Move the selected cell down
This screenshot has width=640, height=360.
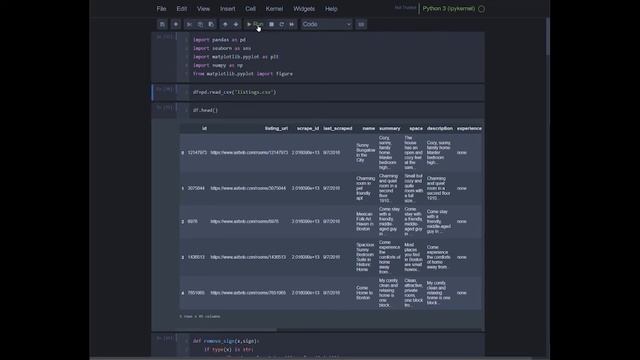pos(236,24)
